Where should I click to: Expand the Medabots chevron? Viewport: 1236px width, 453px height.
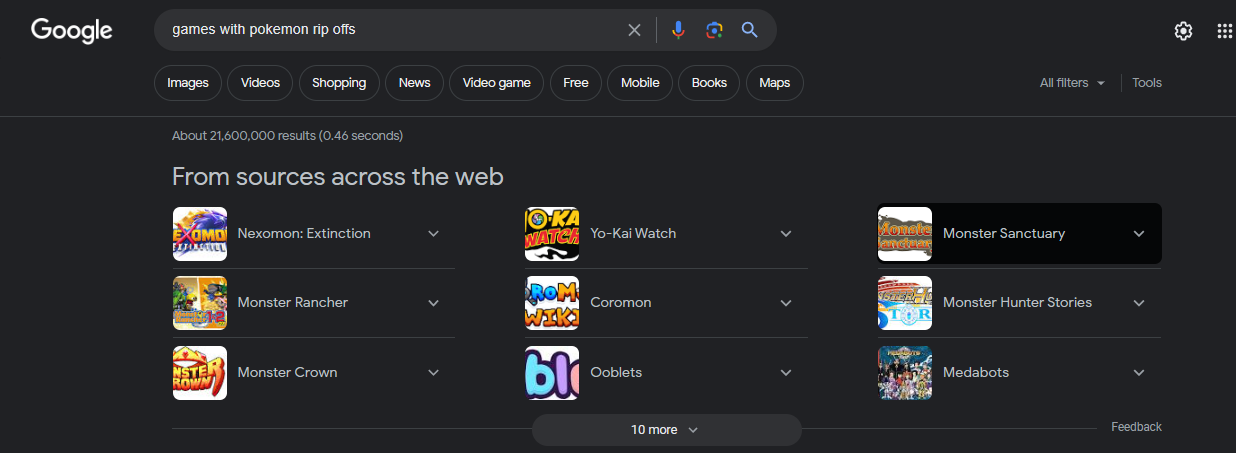pyautogui.click(x=1139, y=373)
